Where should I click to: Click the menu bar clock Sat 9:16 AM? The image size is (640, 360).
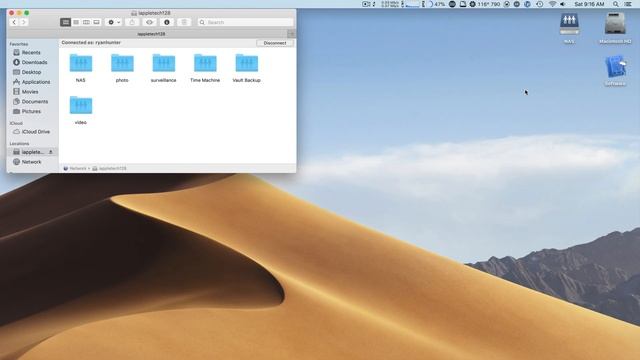click(x=589, y=4)
